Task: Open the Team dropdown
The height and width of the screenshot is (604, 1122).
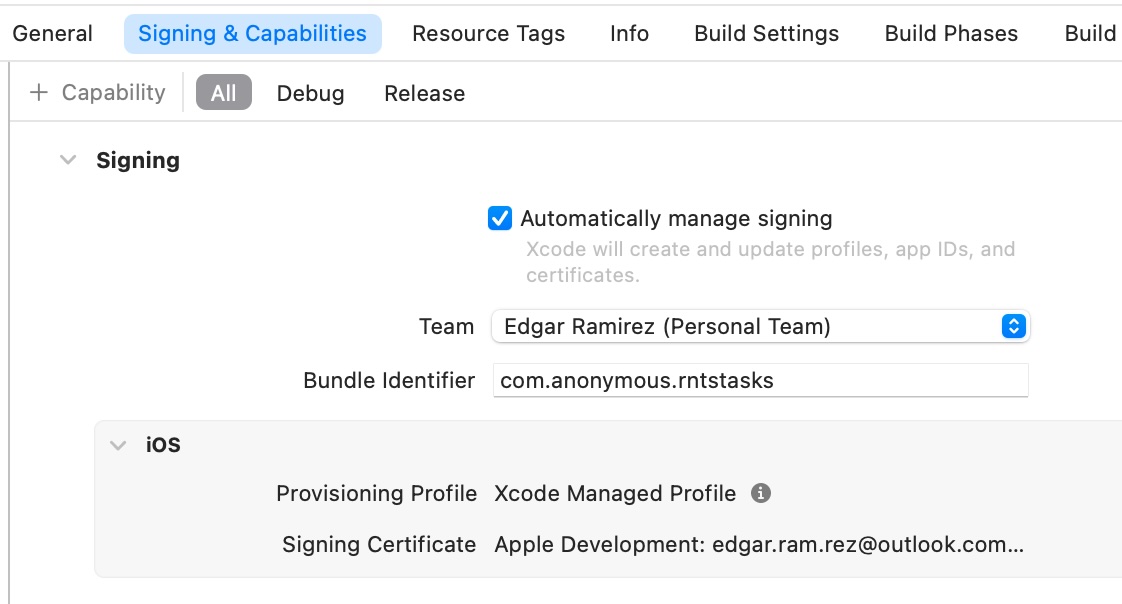Action: tap(760, 326)
